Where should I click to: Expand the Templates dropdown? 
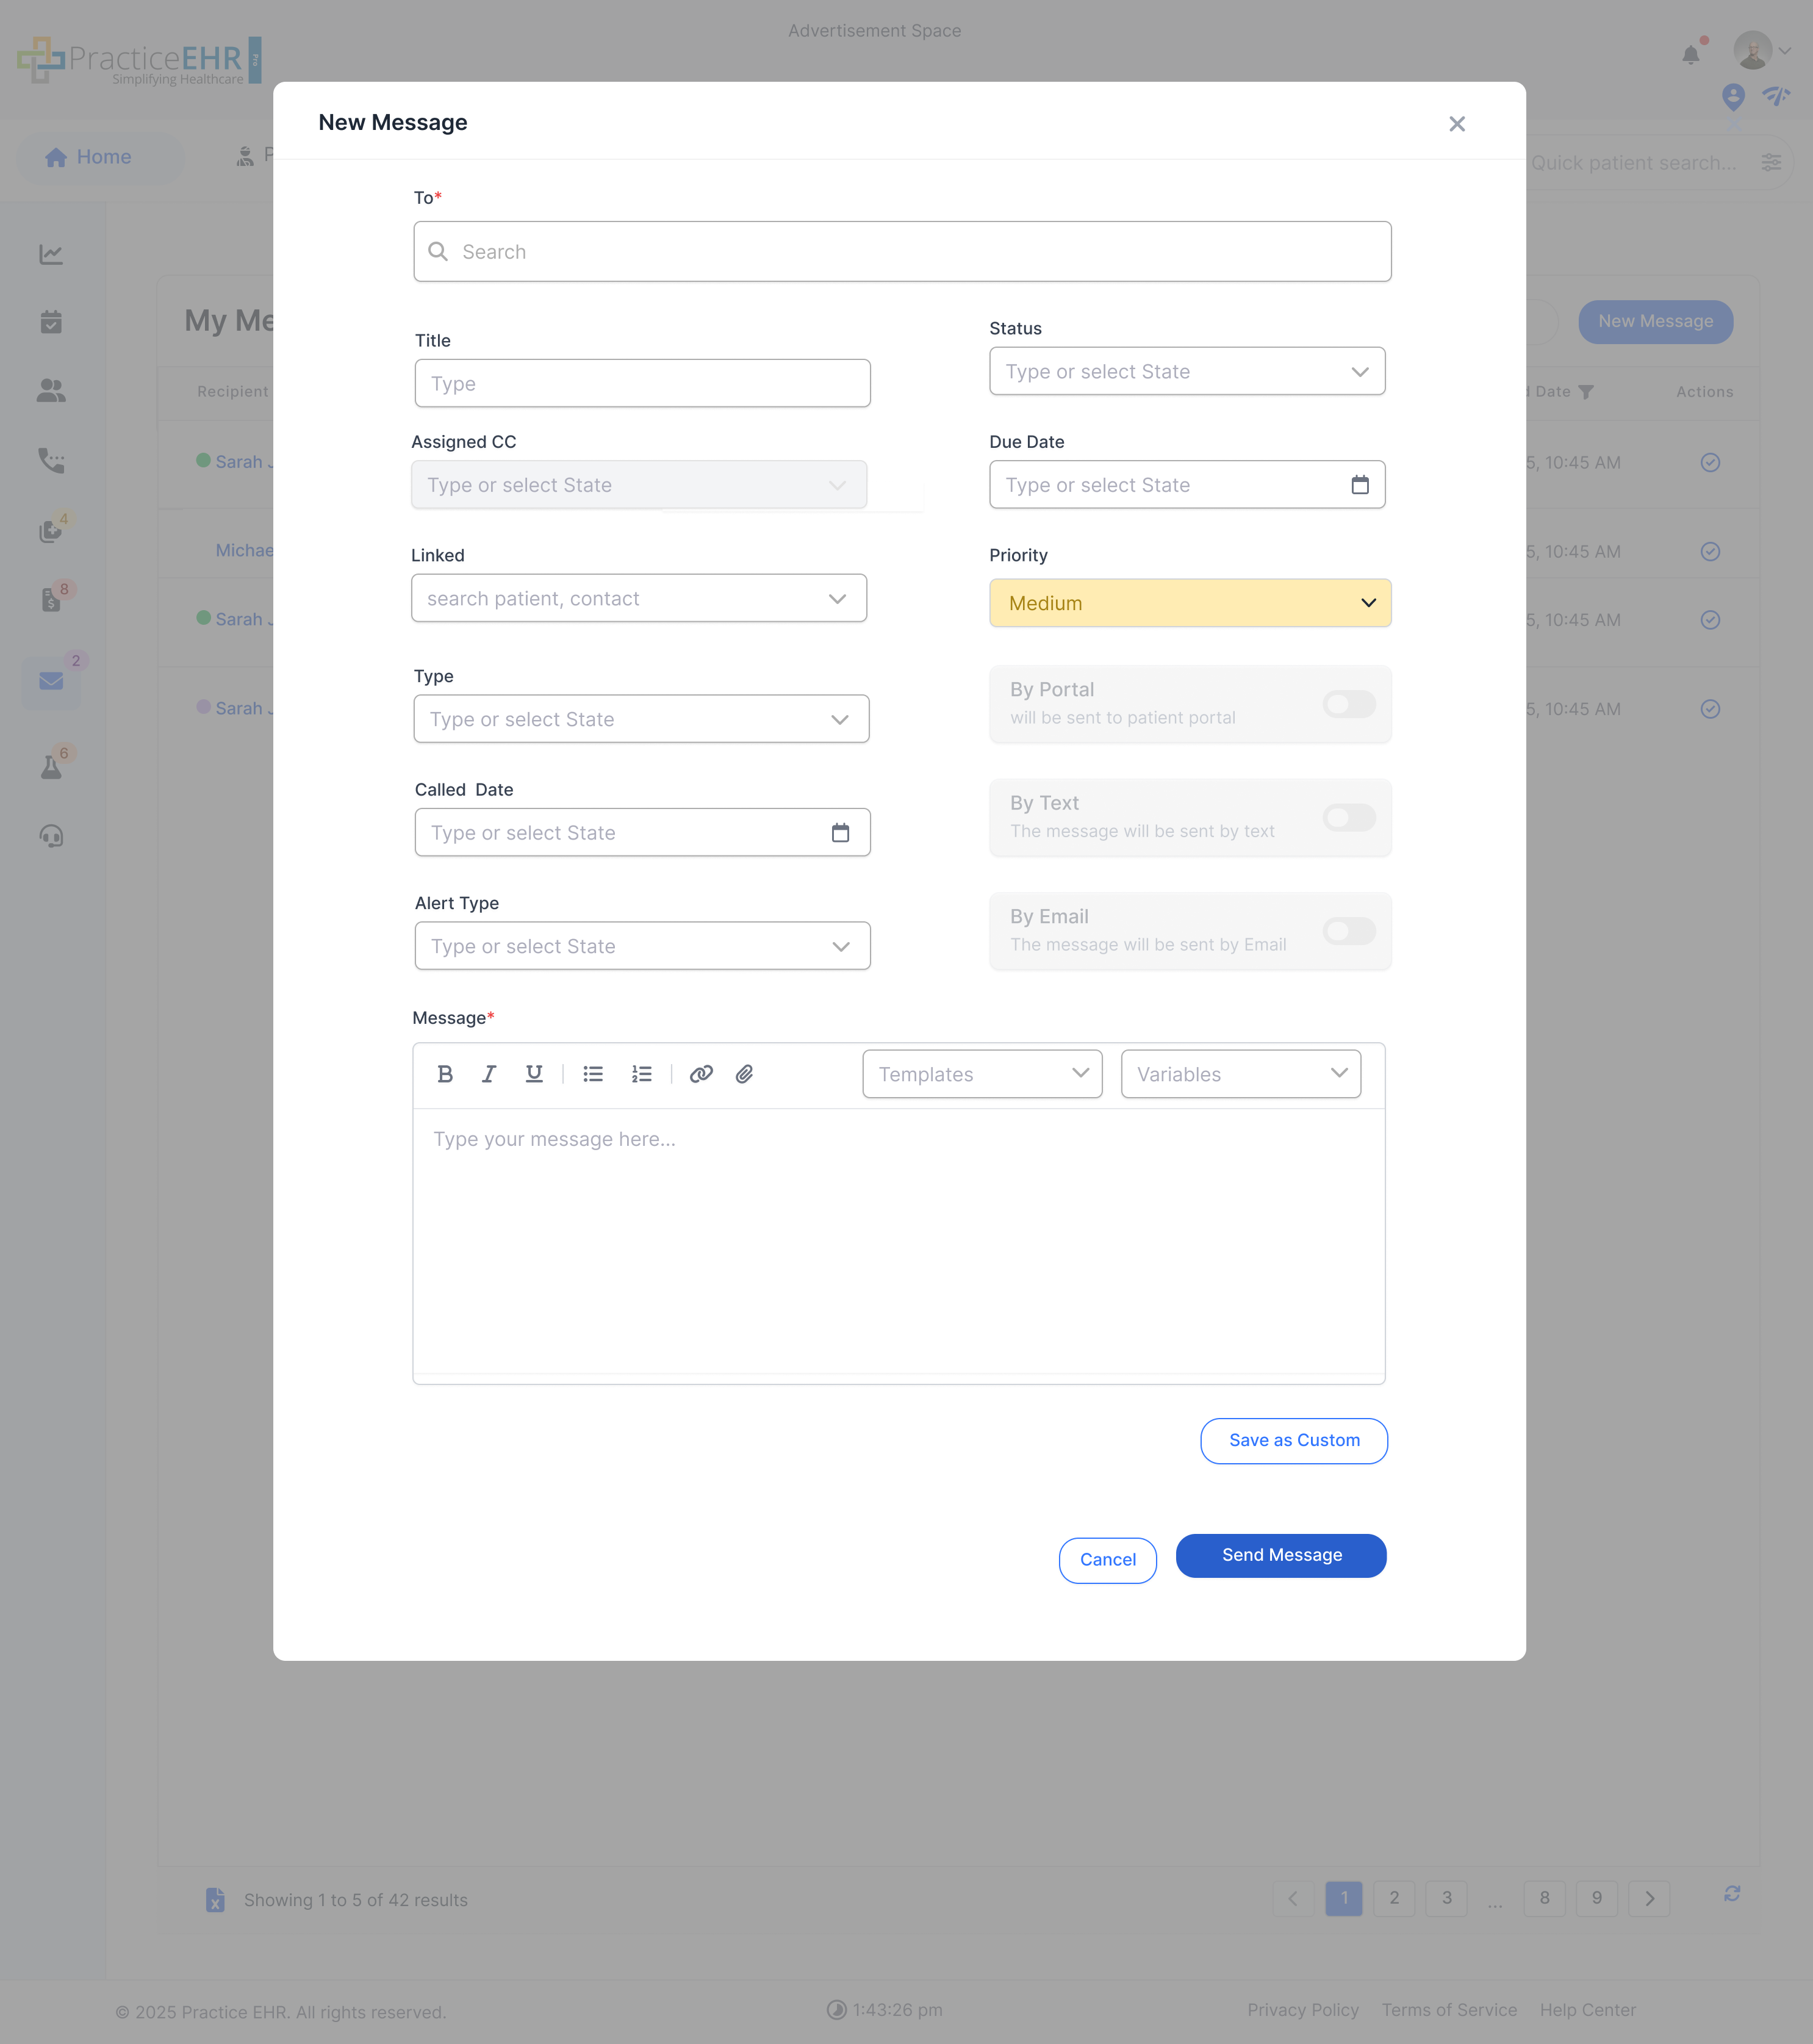981,1073
